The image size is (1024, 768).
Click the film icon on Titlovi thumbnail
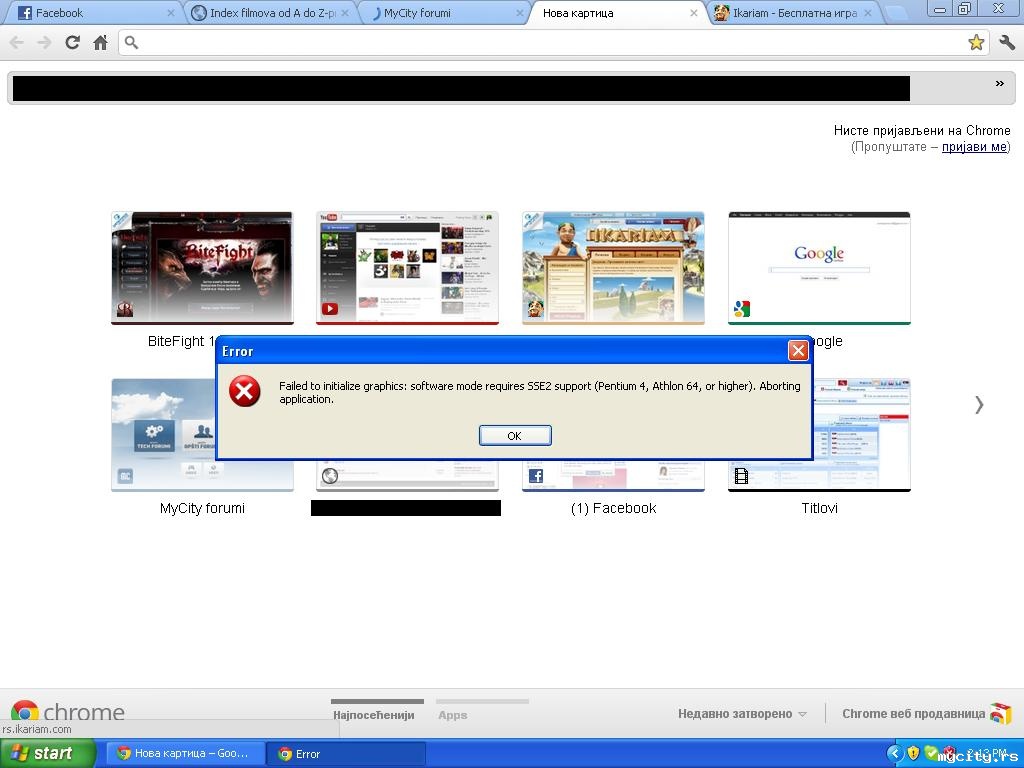pos(741,476)
